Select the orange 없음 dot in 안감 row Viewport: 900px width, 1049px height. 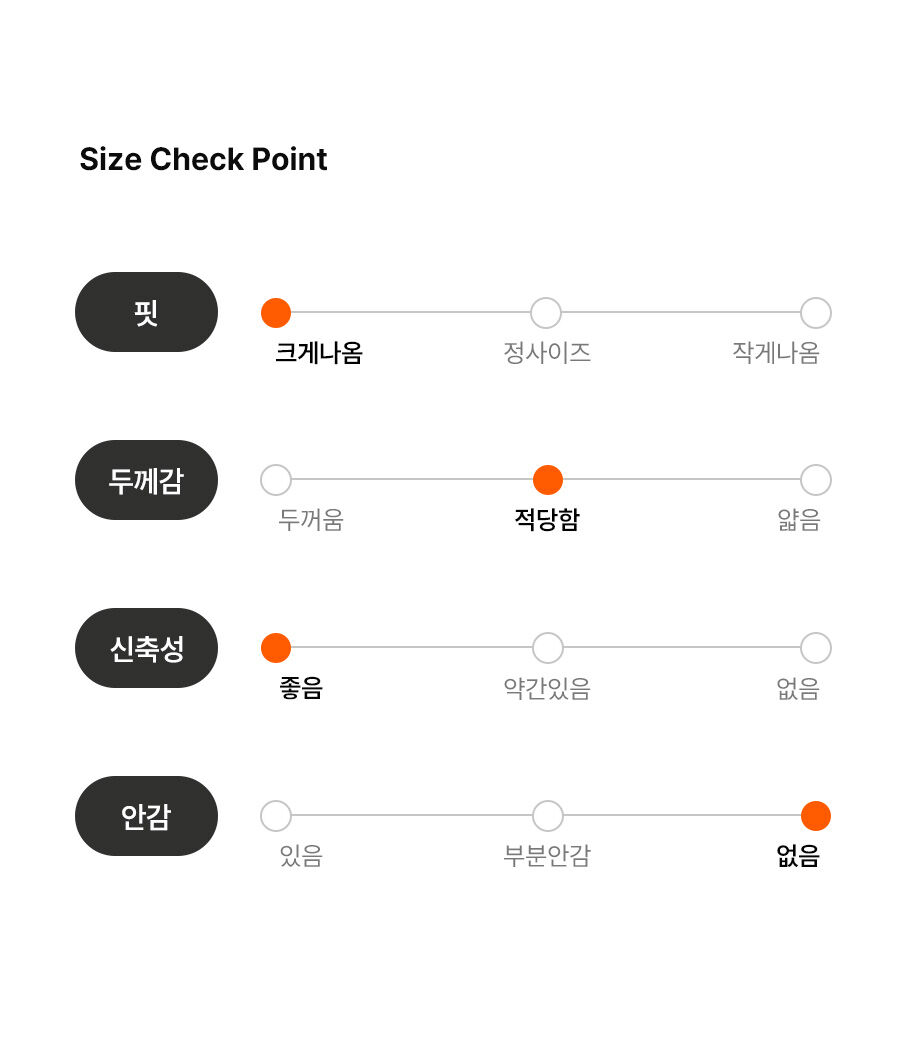(816, 816)
